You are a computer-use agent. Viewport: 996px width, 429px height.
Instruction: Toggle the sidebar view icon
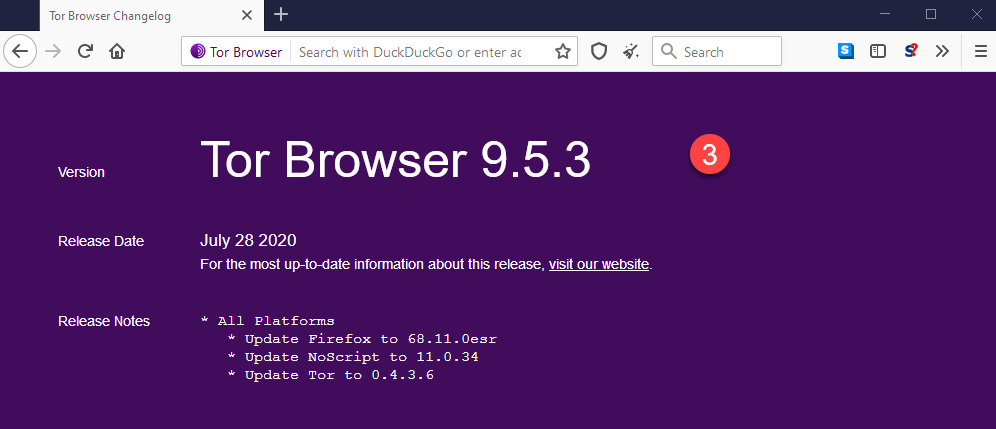(x=878, y=51)
